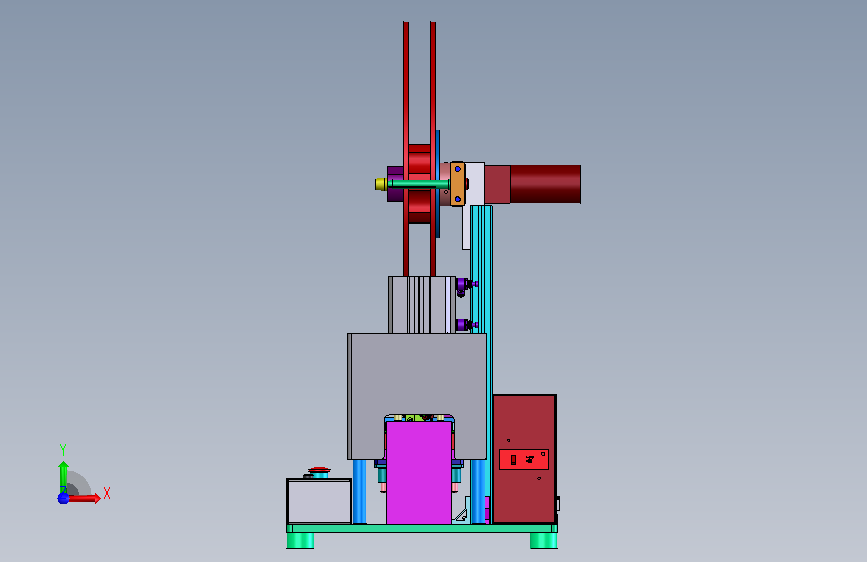Select the purple hub left of the reel
Screen dimensions: 867x562
[x=395, y=184]
